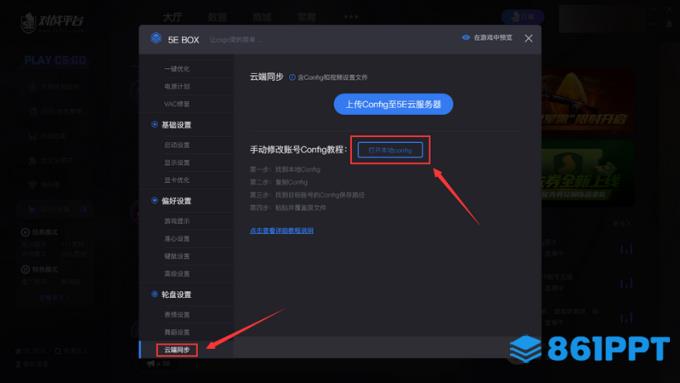Open 启动设置 under 基础设置
680x383 pixels.
point(177,145)
